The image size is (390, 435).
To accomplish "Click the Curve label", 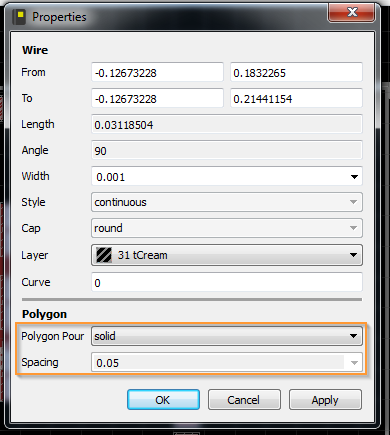I will (36, 282).
